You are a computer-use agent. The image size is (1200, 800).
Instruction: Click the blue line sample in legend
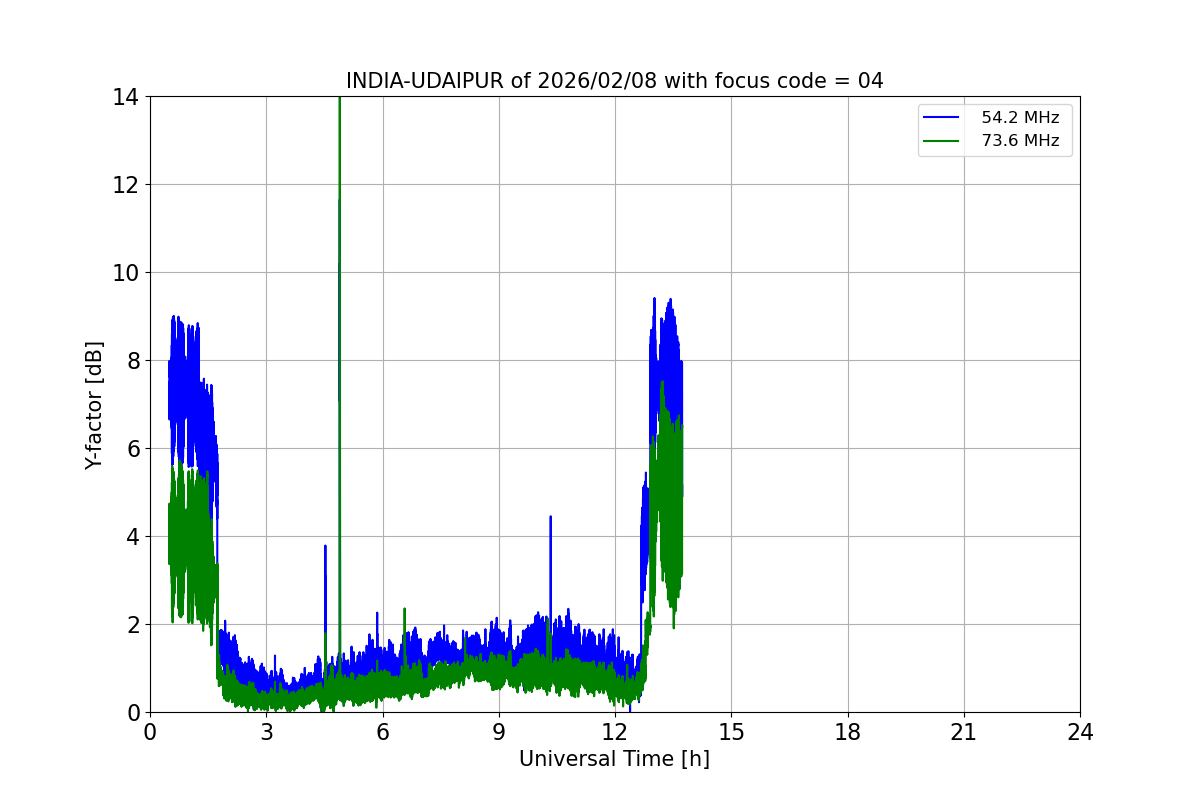(943, 118)
